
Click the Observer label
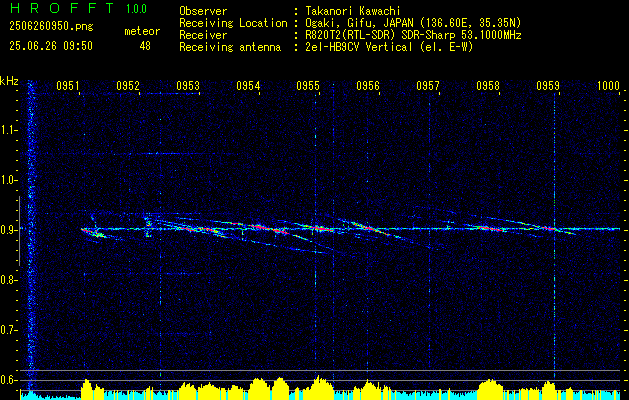point(203,11)
